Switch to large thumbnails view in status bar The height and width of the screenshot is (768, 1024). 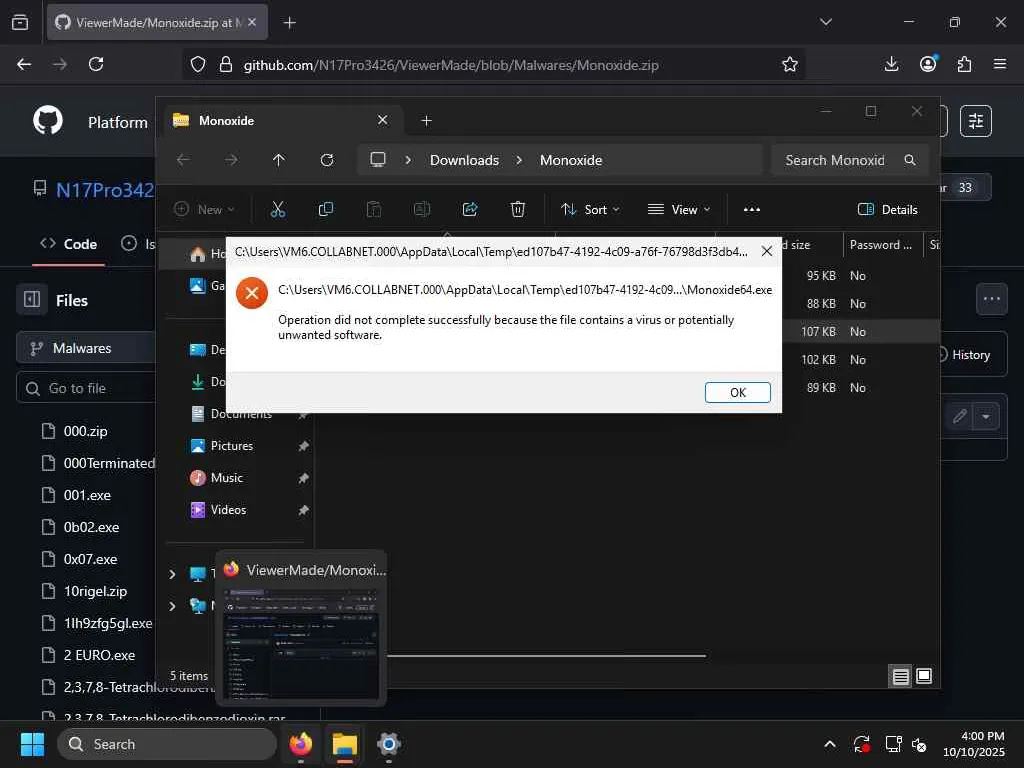[923, 676]
